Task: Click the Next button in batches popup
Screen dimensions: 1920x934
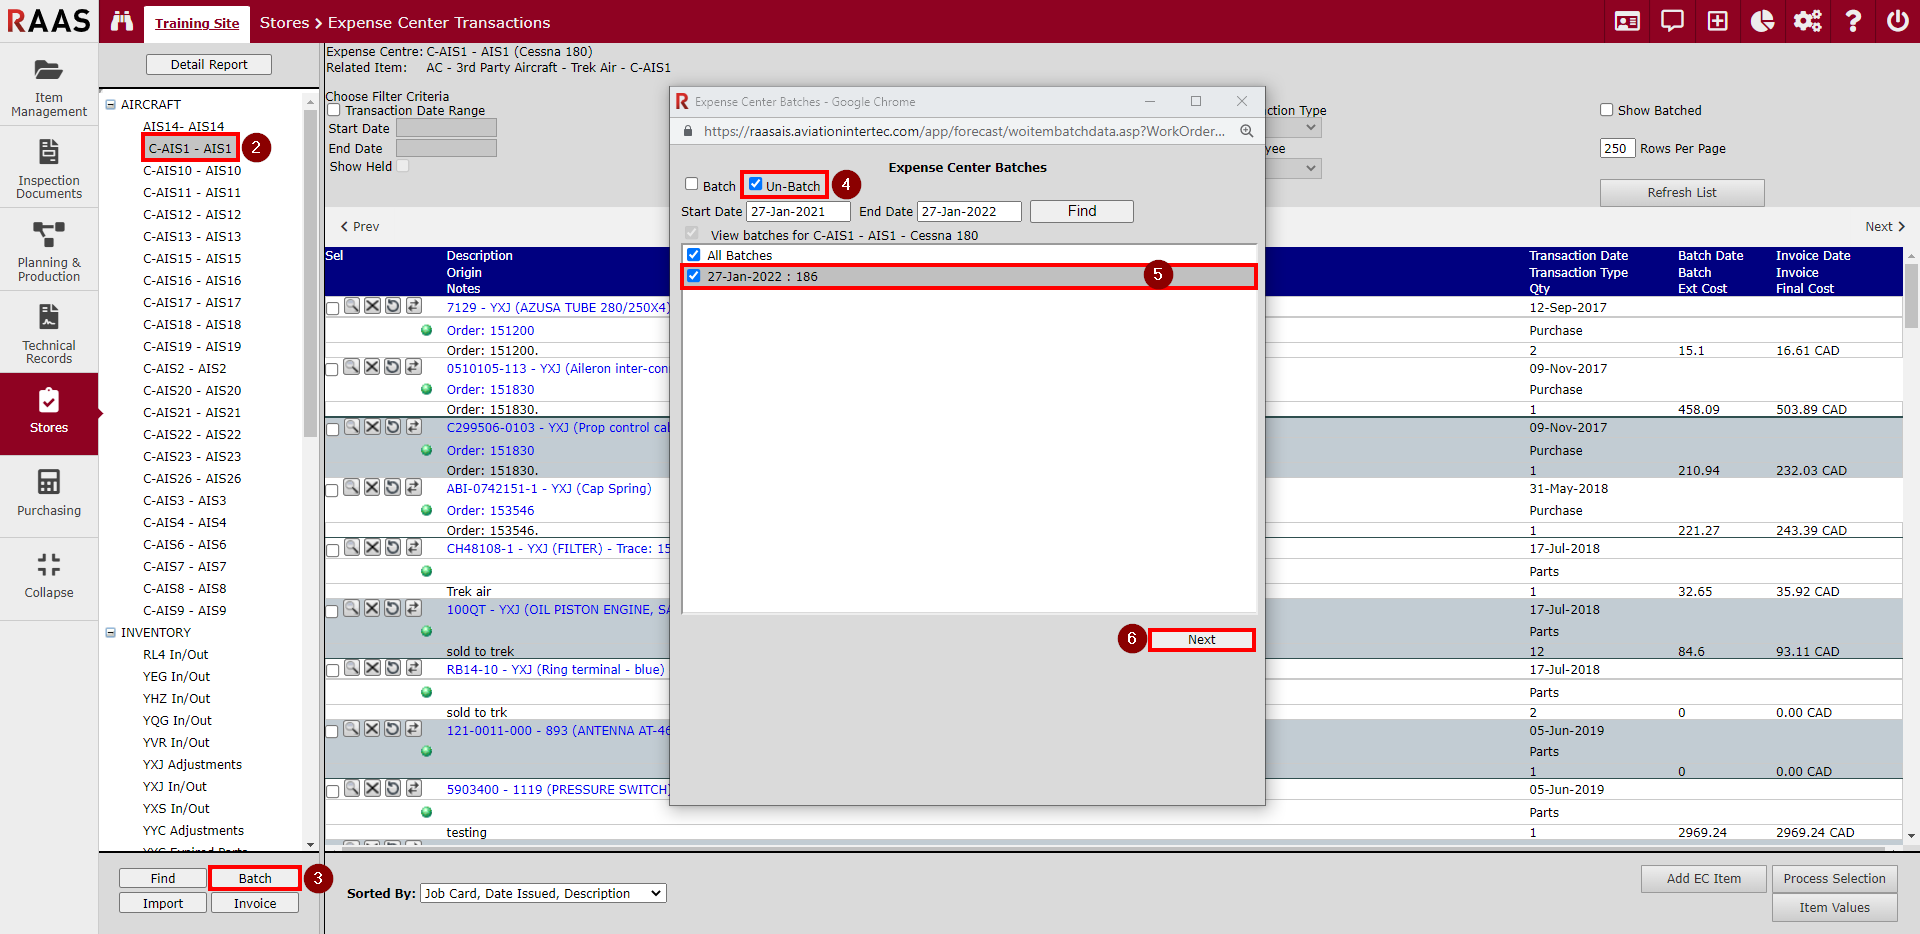Action: (1201, 640)
